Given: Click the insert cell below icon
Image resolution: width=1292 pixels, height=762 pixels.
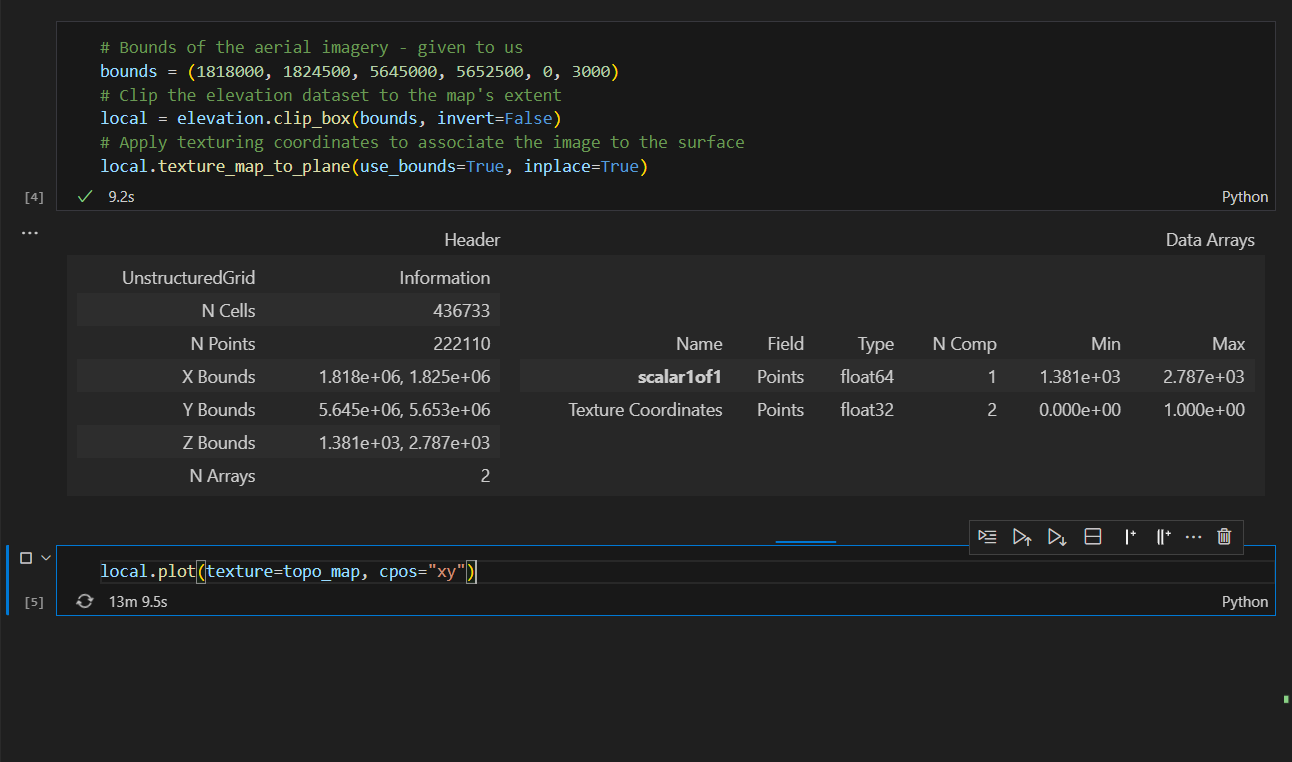Looking at the screenshot, I should pyautogui.click(x=1162, y=537).
